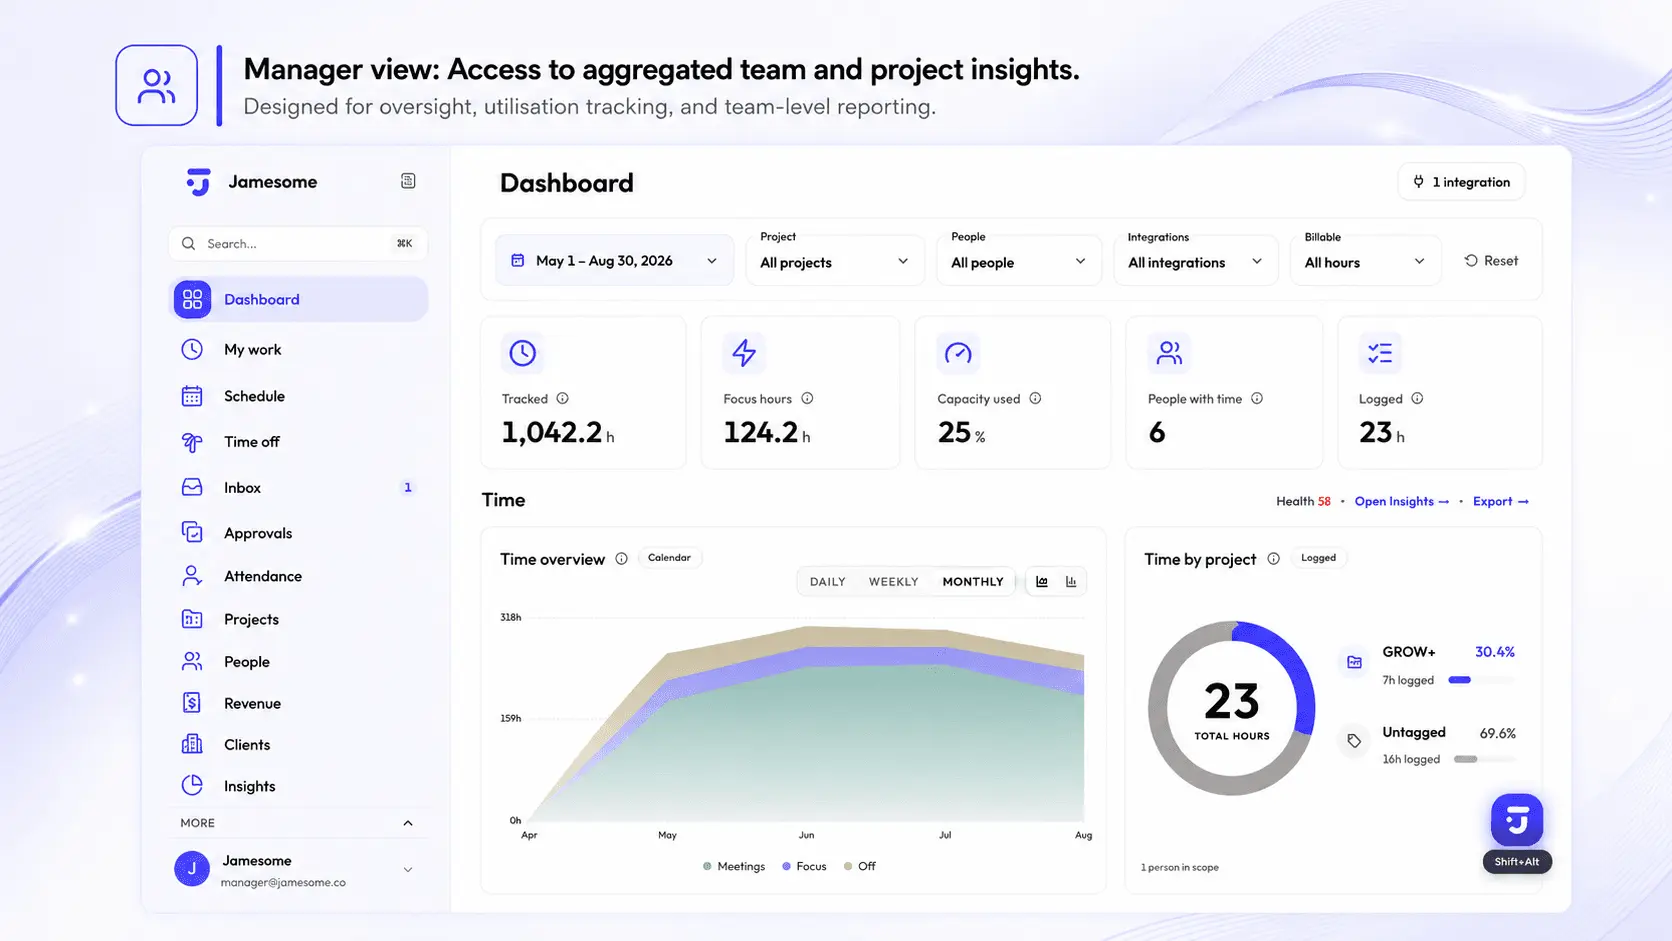This screenshot has width=1672, height=941.
Task: Open the People filter dropdown
Action: click(1018, 261)
